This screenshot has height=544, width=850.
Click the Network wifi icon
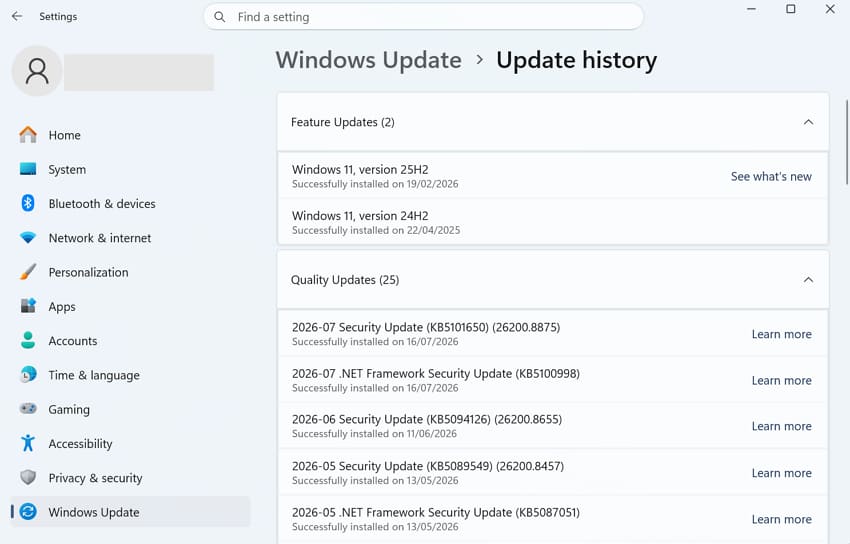point(28,237)
